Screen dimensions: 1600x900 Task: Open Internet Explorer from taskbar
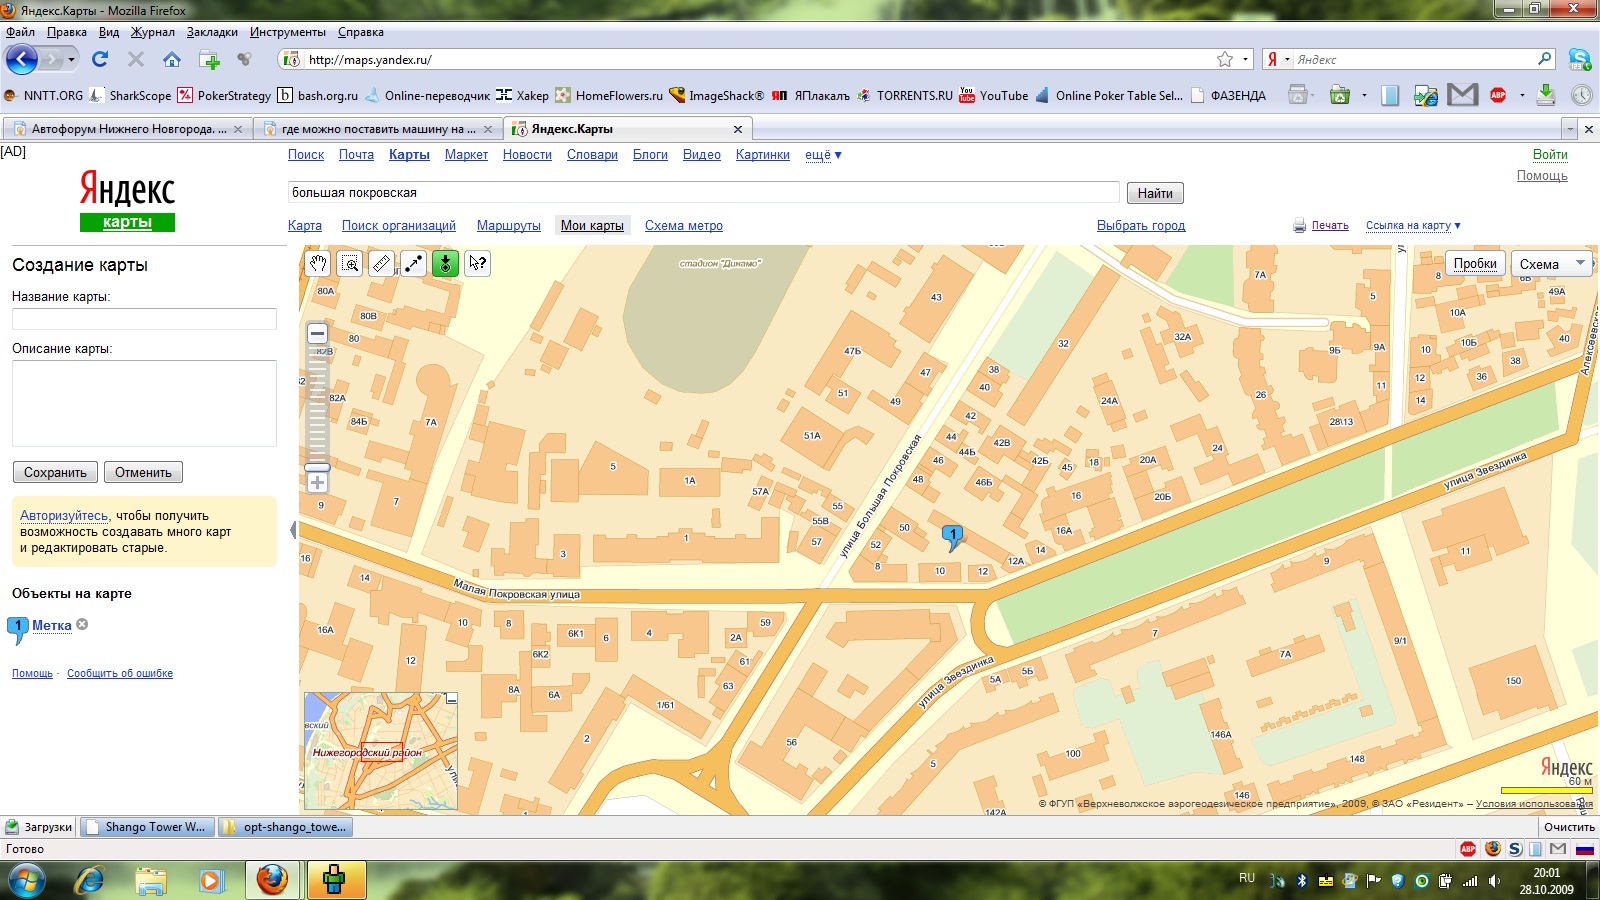(x=90, y=880)
